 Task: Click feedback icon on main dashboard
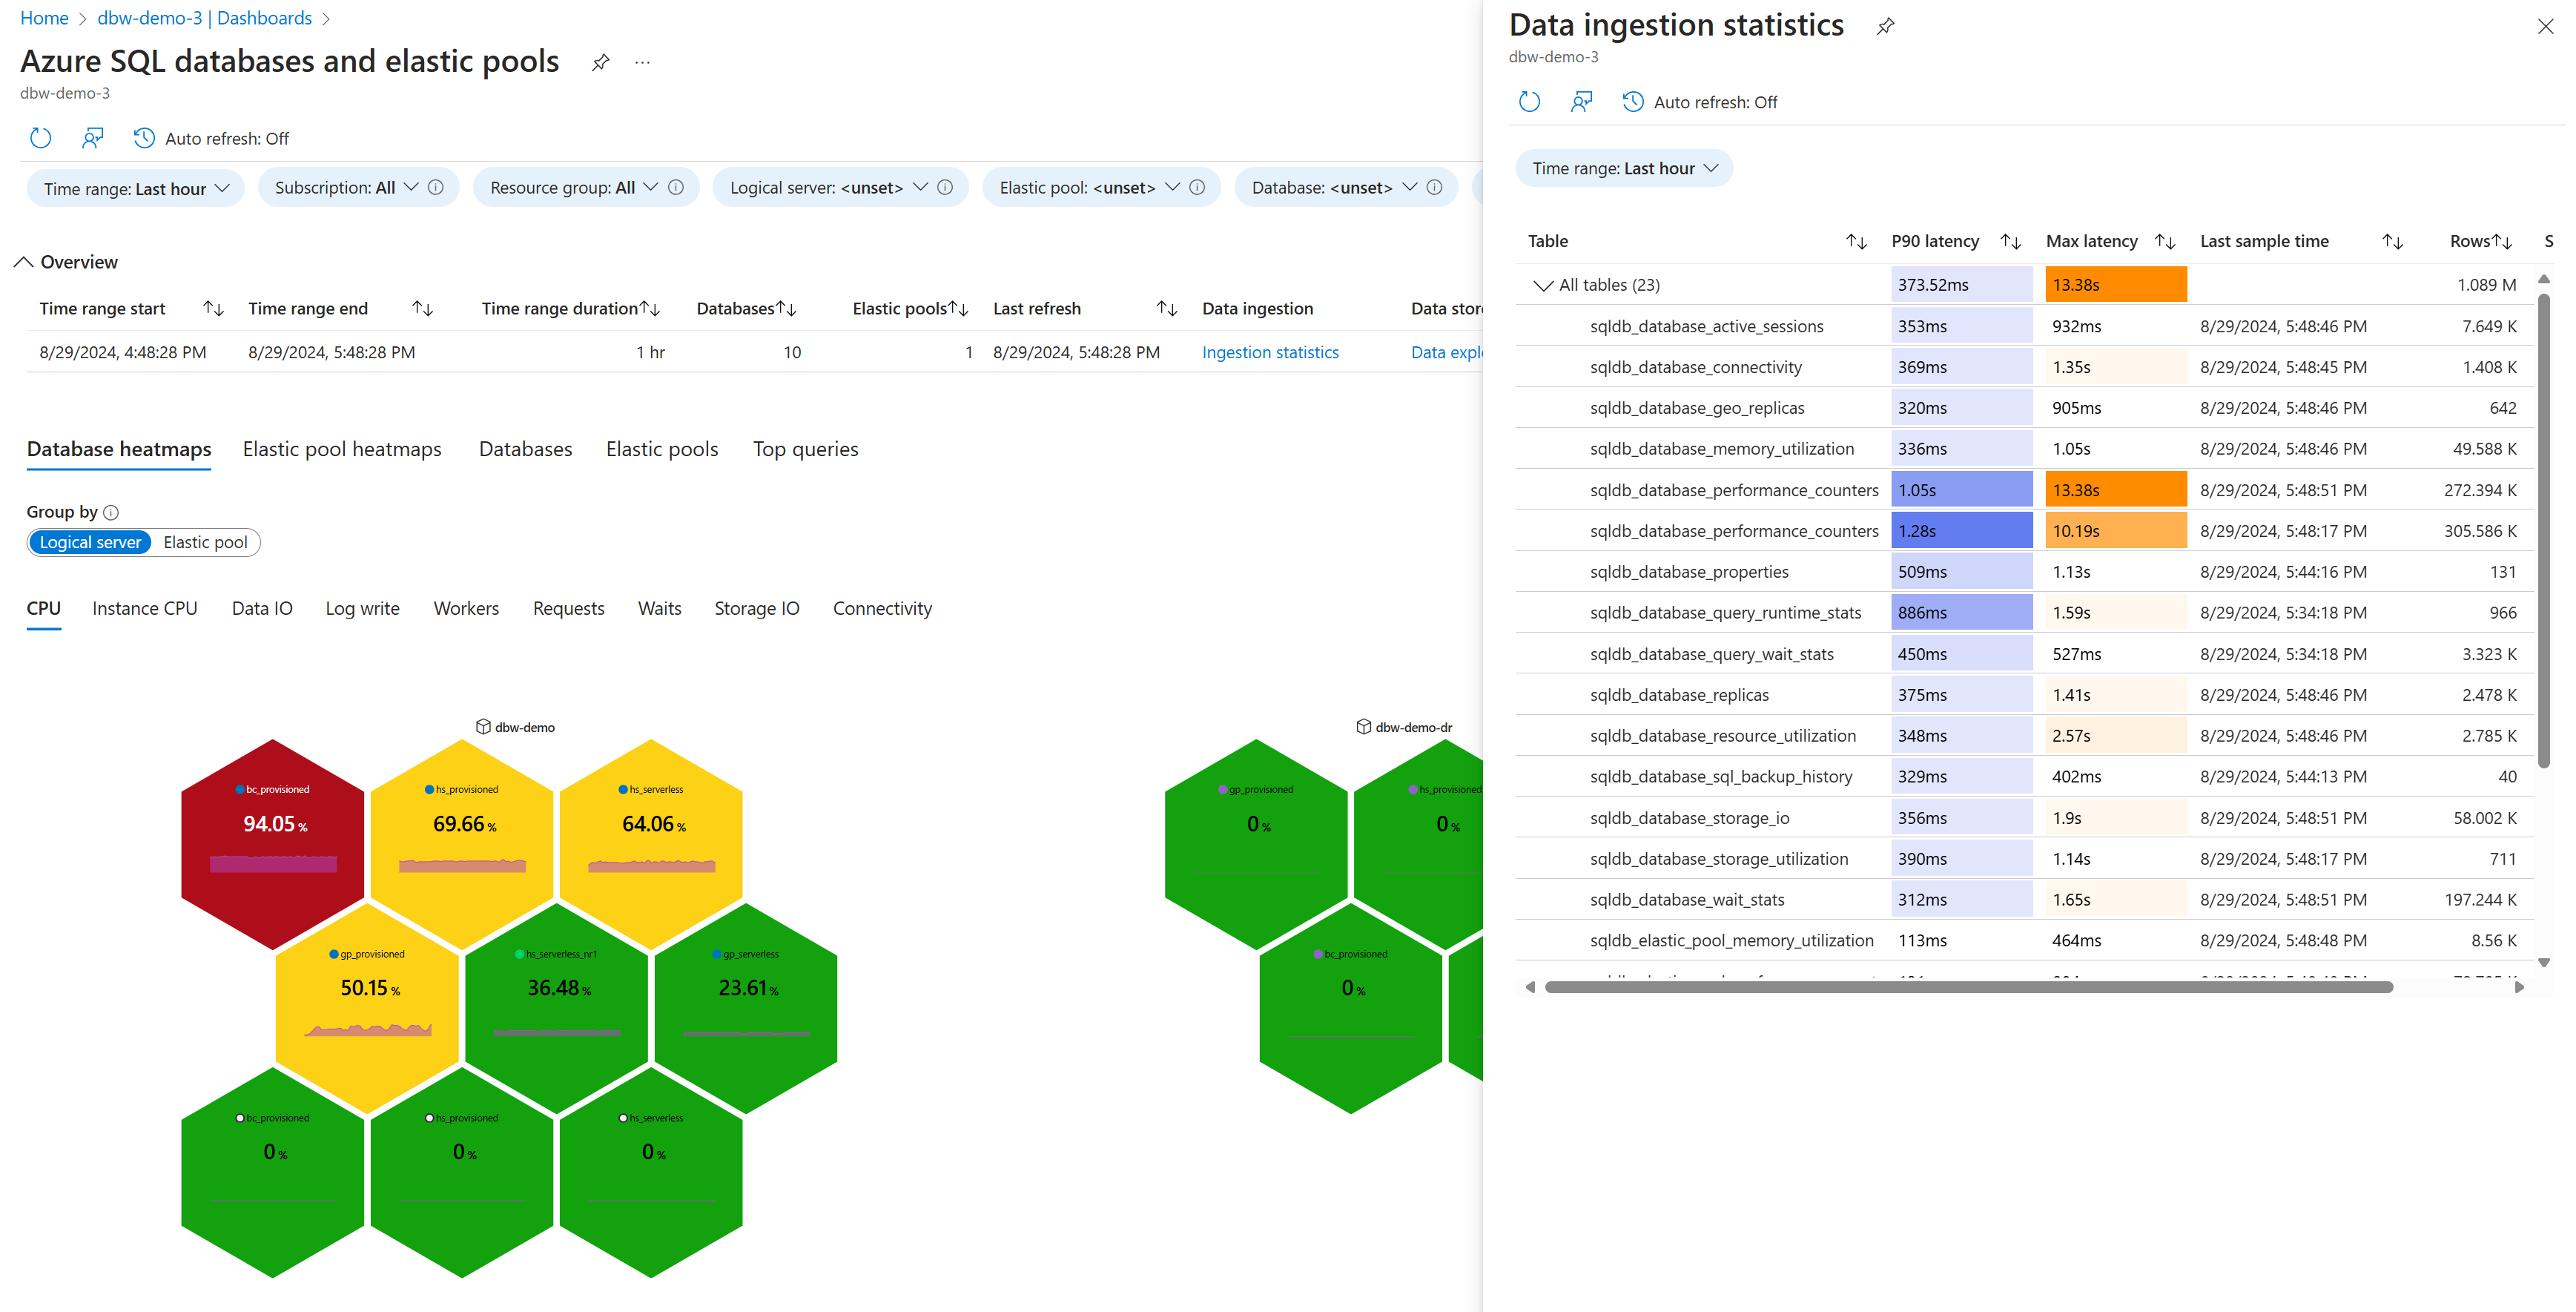tap(92, 138)
